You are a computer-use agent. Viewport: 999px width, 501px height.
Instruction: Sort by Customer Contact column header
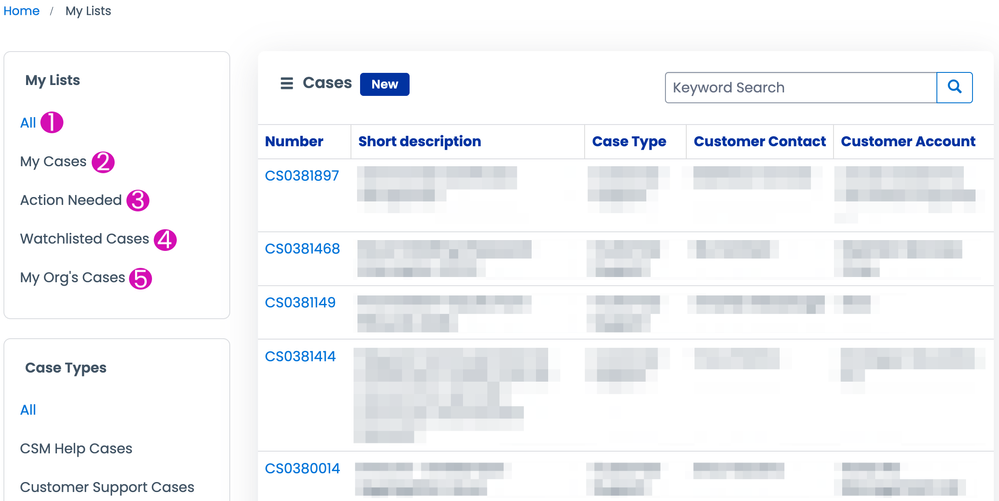tap(759, 142)
